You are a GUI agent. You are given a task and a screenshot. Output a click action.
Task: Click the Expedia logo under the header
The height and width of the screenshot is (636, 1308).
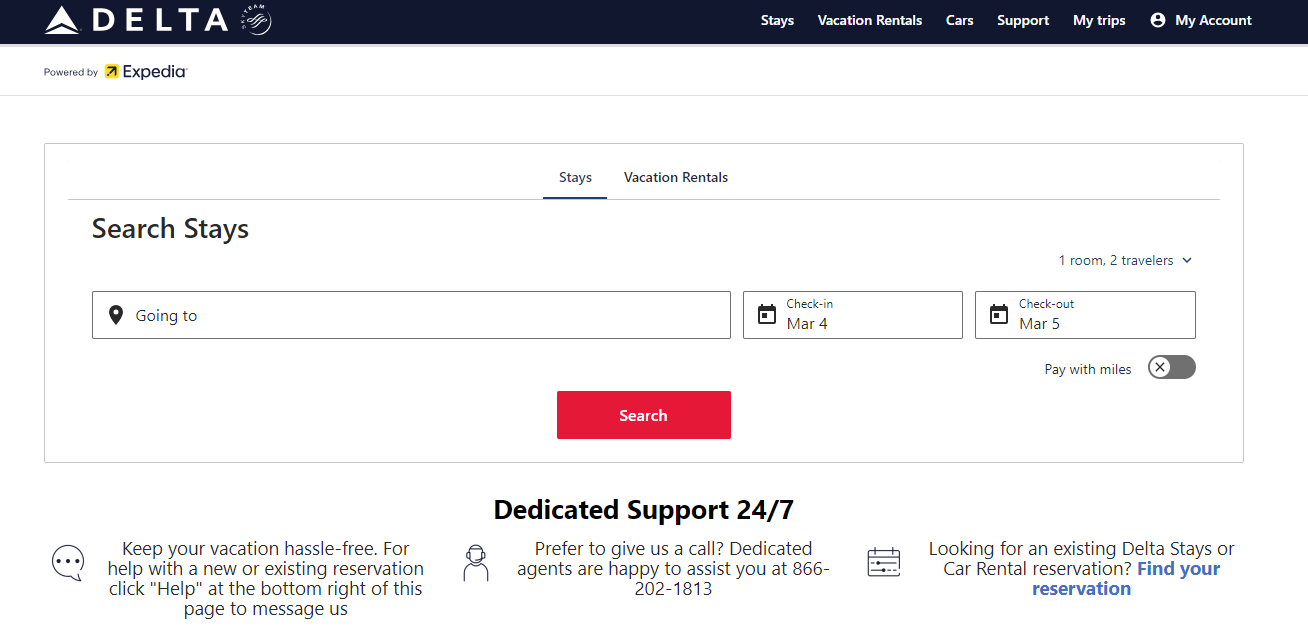(145, 72)
